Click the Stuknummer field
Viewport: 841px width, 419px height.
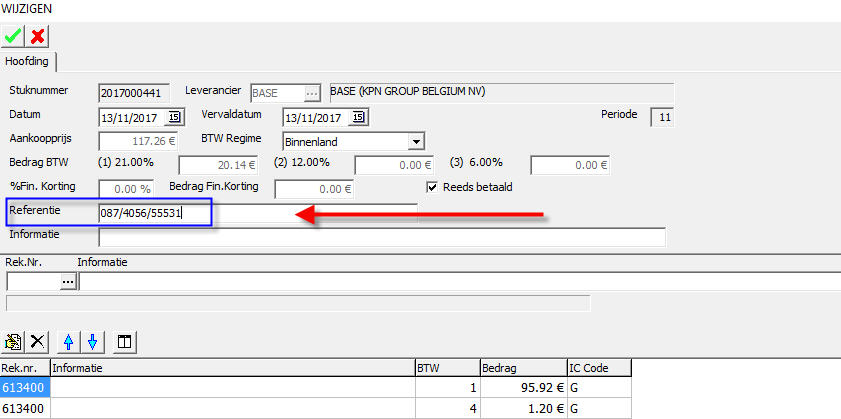[134, 93]
